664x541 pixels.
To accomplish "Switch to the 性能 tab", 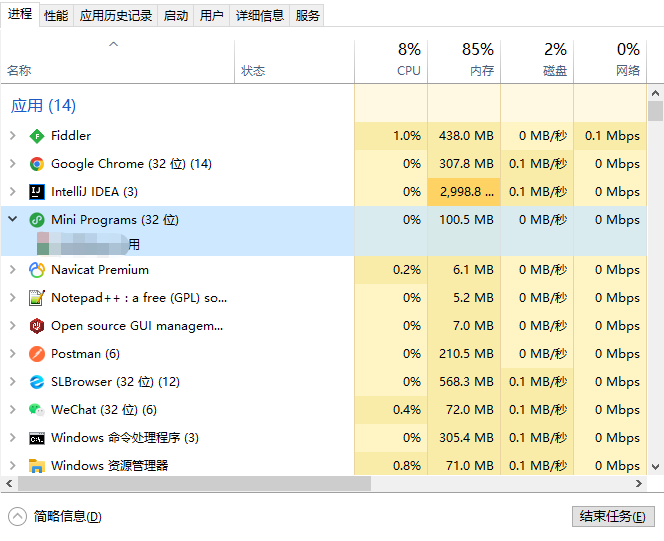I will click(x=56, y=15).
